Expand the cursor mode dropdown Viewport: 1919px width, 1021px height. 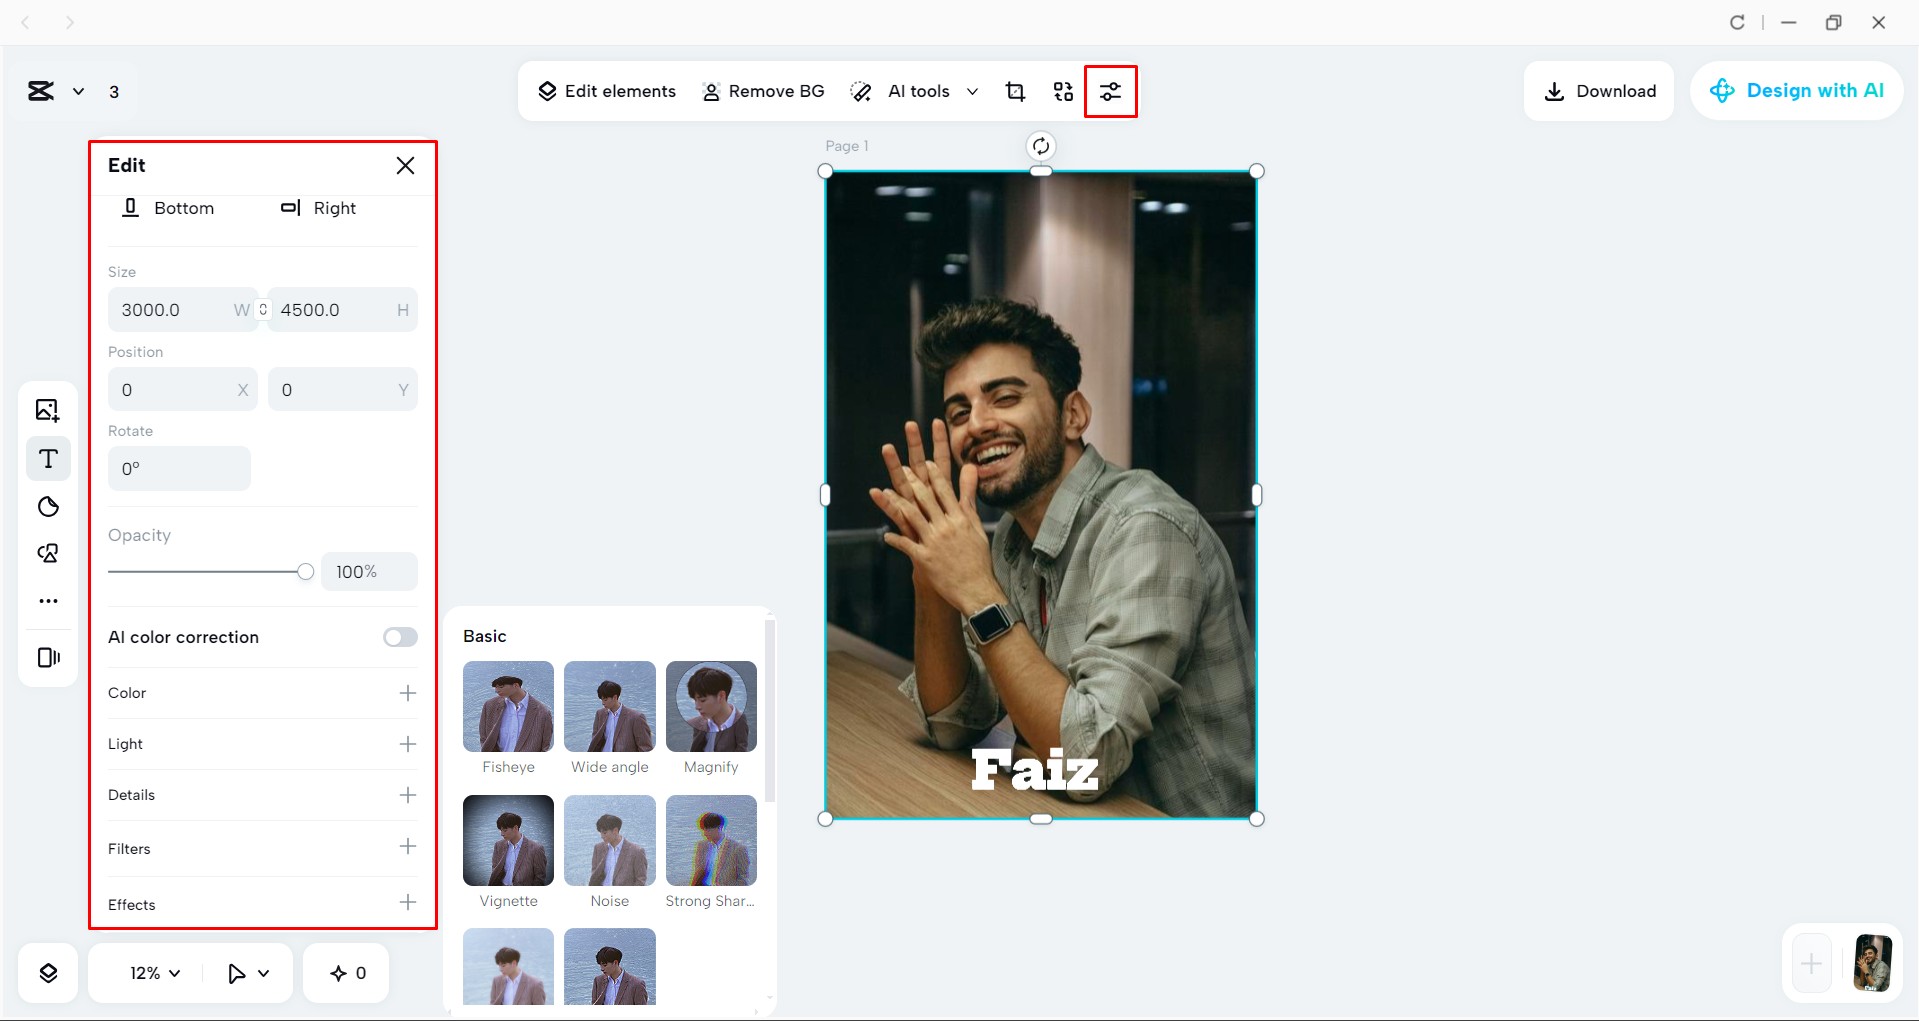click(247, 972)
